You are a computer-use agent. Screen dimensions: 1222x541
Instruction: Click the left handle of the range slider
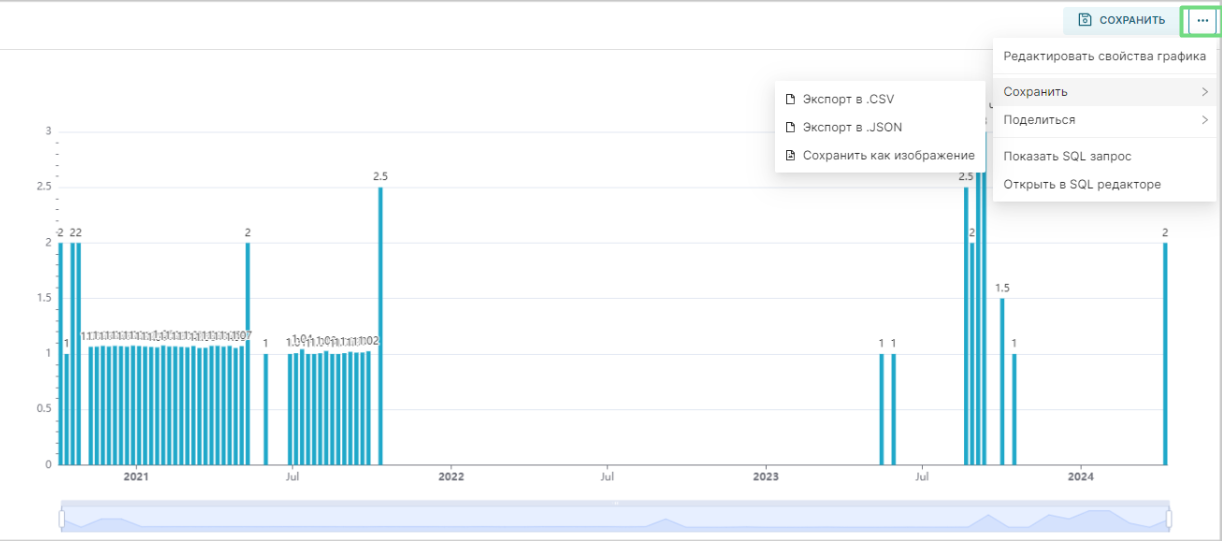click(x=62, y=519)
